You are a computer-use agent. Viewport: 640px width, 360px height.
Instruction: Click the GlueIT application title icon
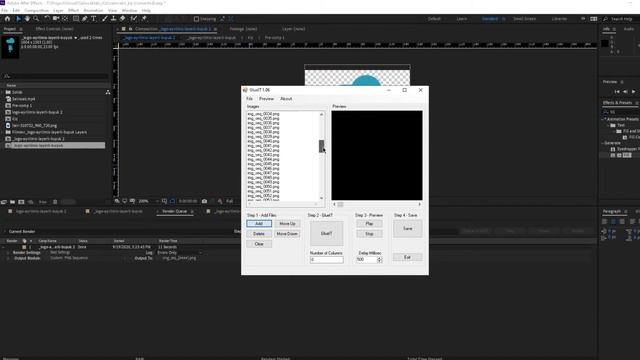click(x=245, y=90)
